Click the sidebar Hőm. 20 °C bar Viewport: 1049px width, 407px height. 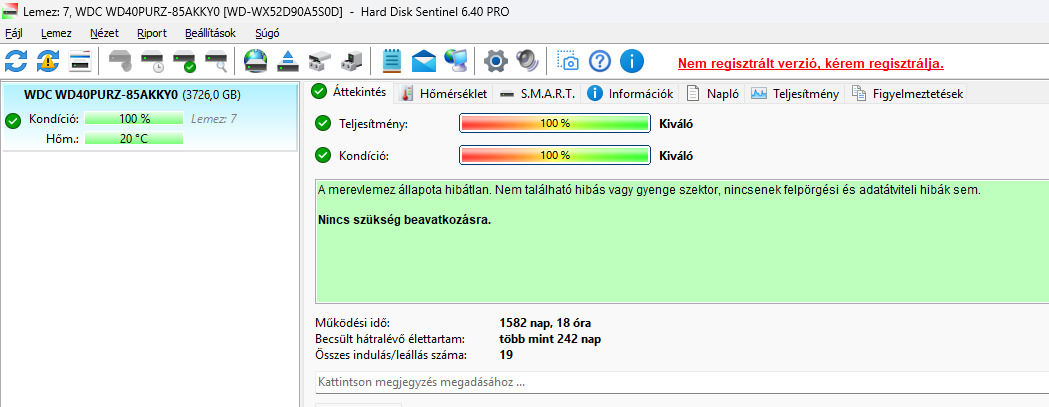coord(134,139)
